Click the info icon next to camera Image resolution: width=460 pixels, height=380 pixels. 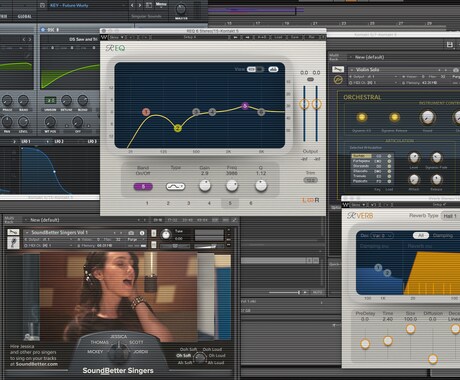[142, 233]
